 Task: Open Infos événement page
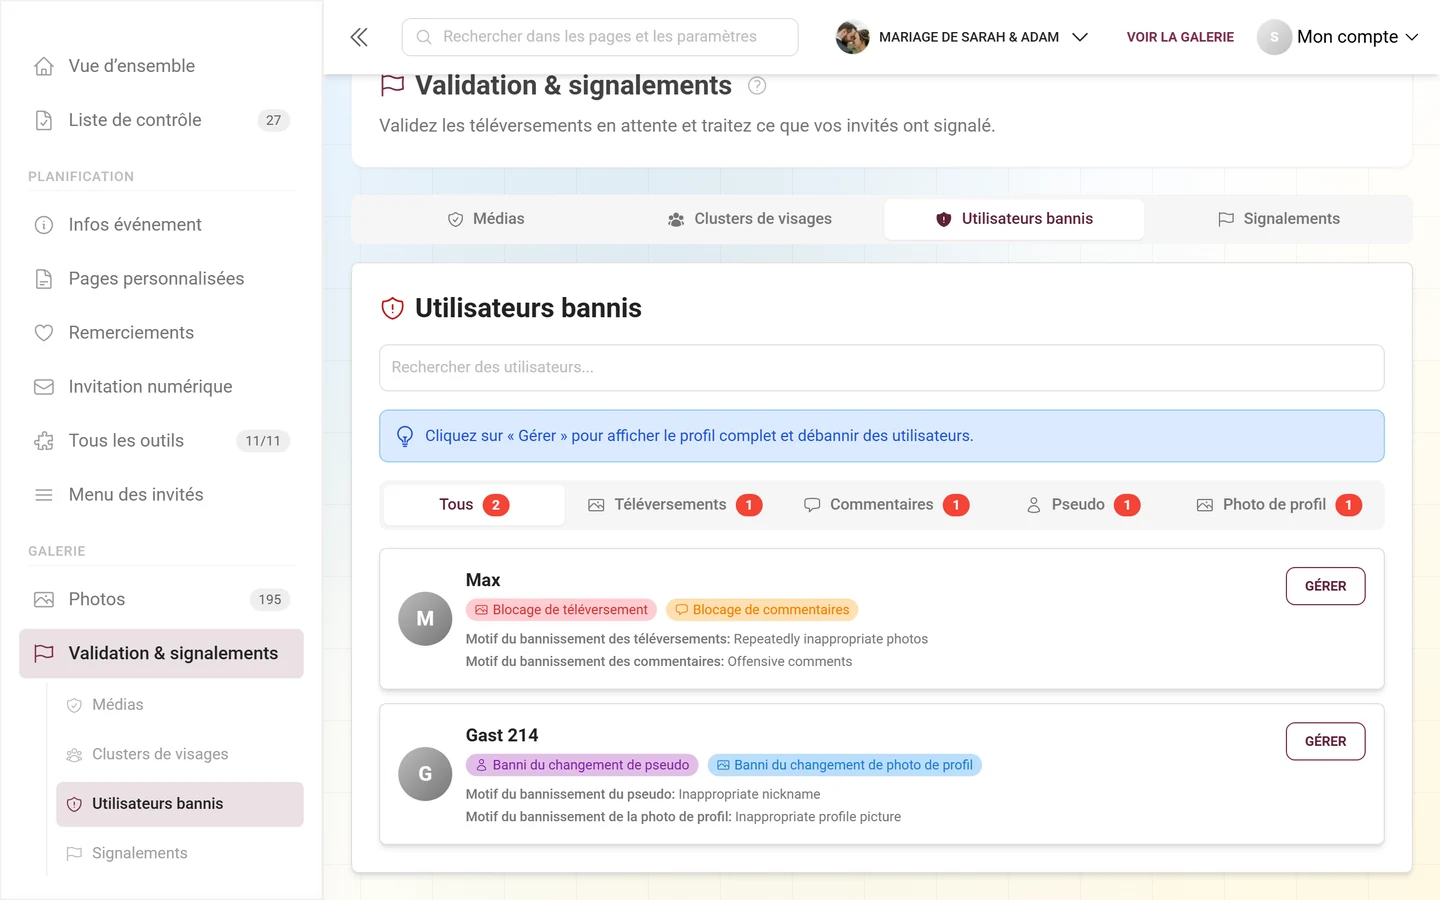click(161, 225)
